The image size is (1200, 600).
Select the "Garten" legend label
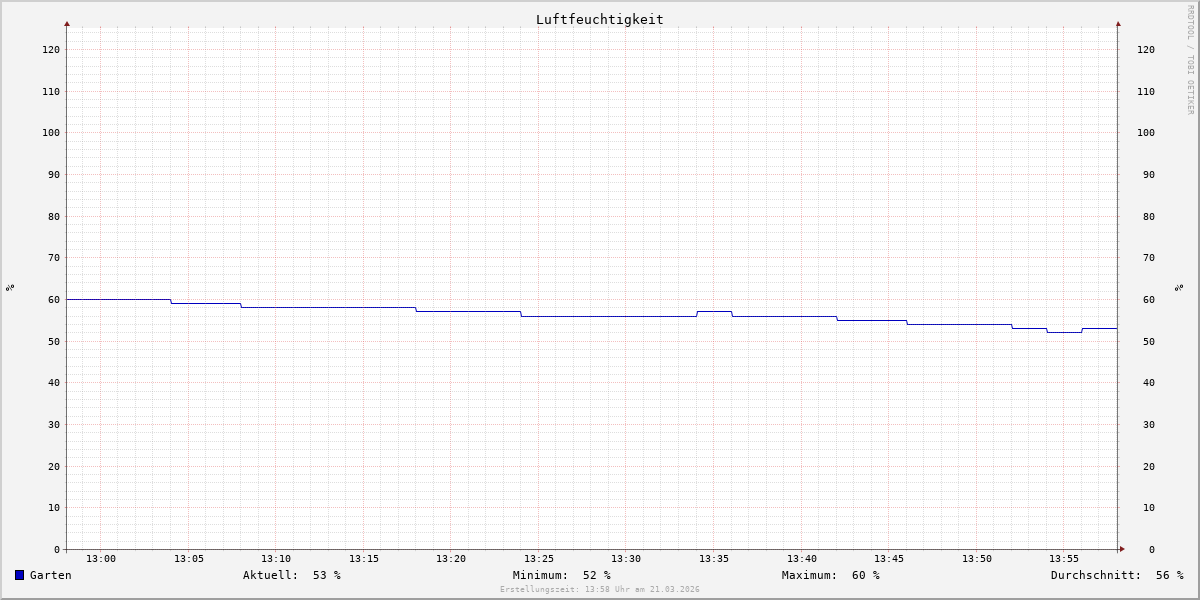click(x=51, y=575)
